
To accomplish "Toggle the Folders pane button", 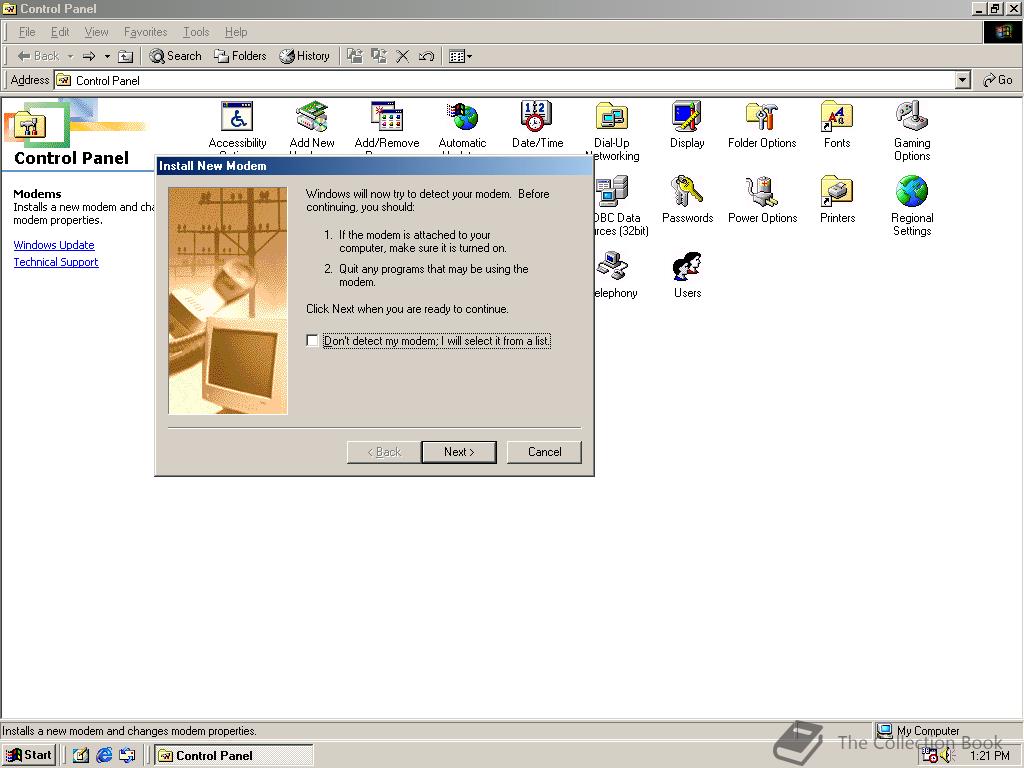I will (x=240, y=56).
